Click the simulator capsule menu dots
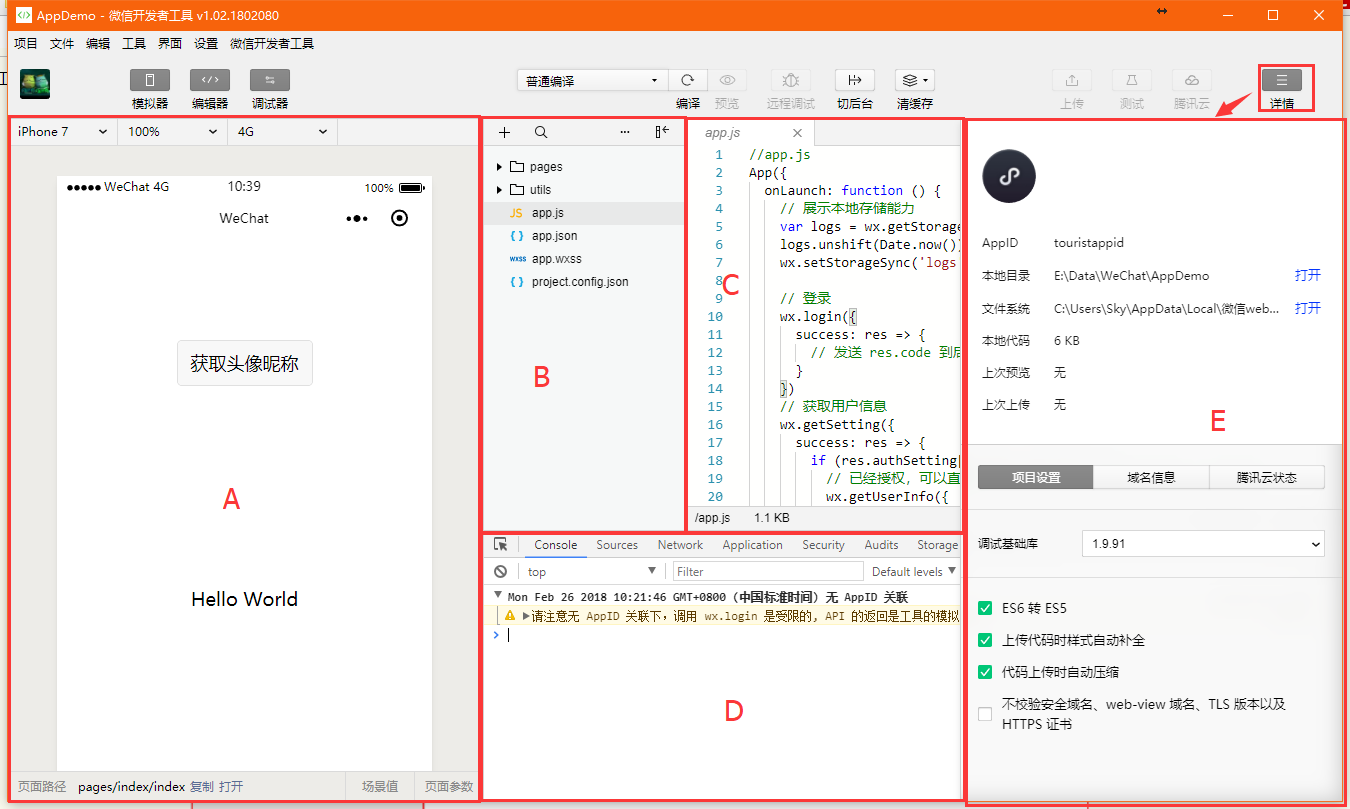Viewport: 1350px width, 809px height. [357, 218]
